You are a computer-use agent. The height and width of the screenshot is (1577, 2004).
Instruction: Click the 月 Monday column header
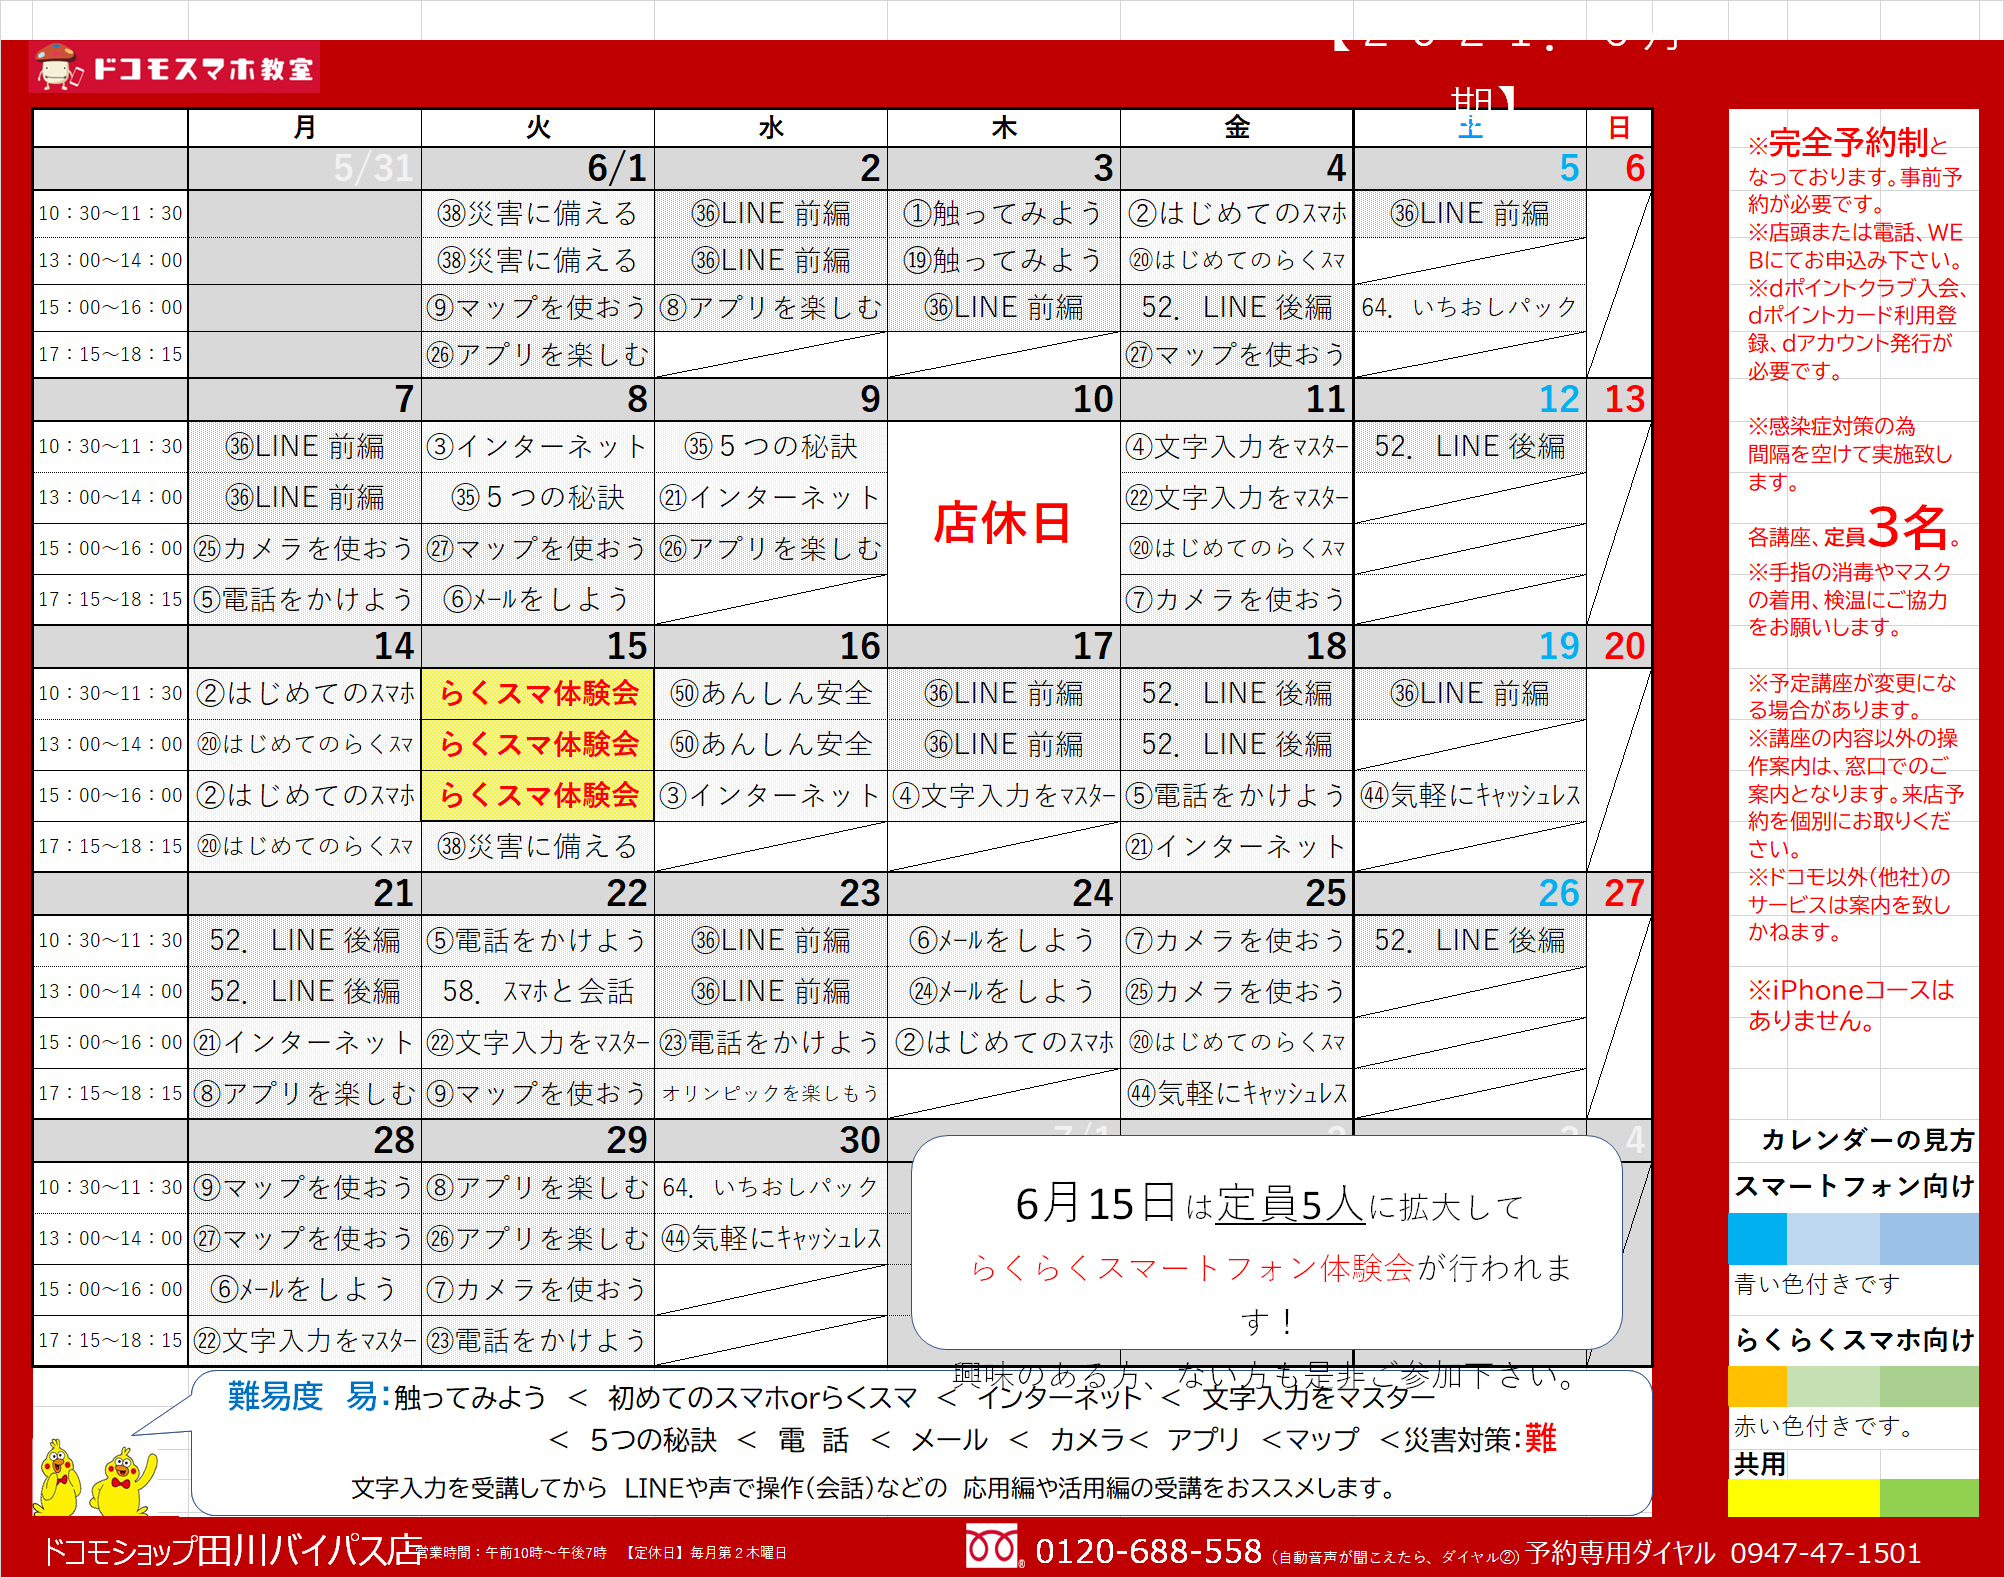304,128
